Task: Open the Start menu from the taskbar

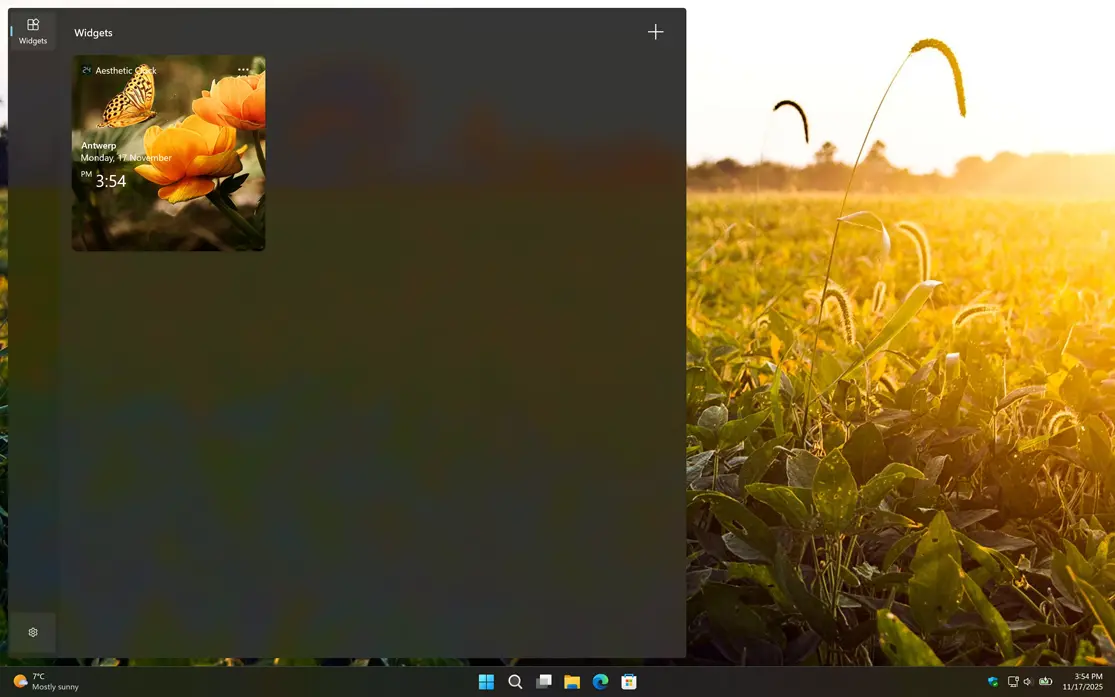Action: 486,681
